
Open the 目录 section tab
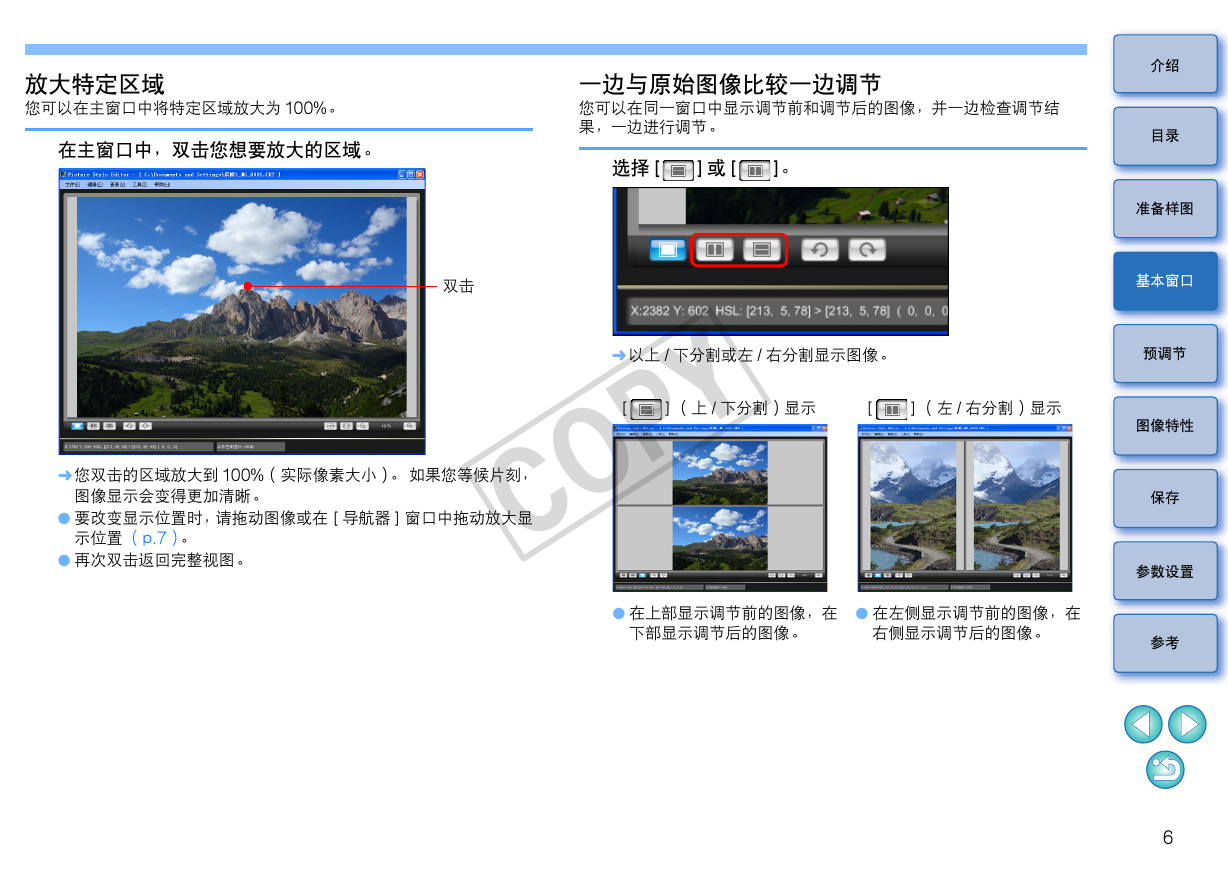tap(1165, 136)
